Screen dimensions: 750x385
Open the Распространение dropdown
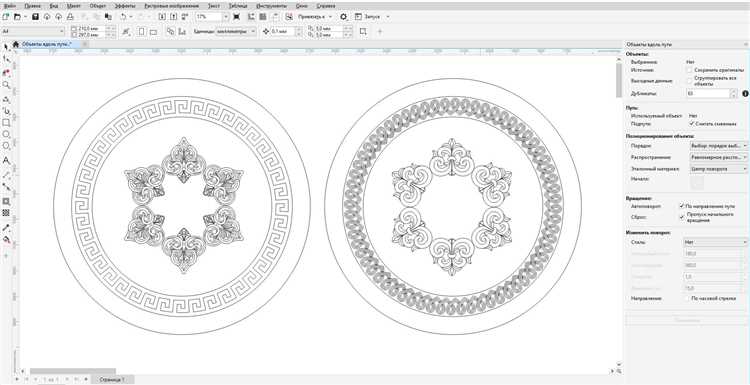pos(718,157)
